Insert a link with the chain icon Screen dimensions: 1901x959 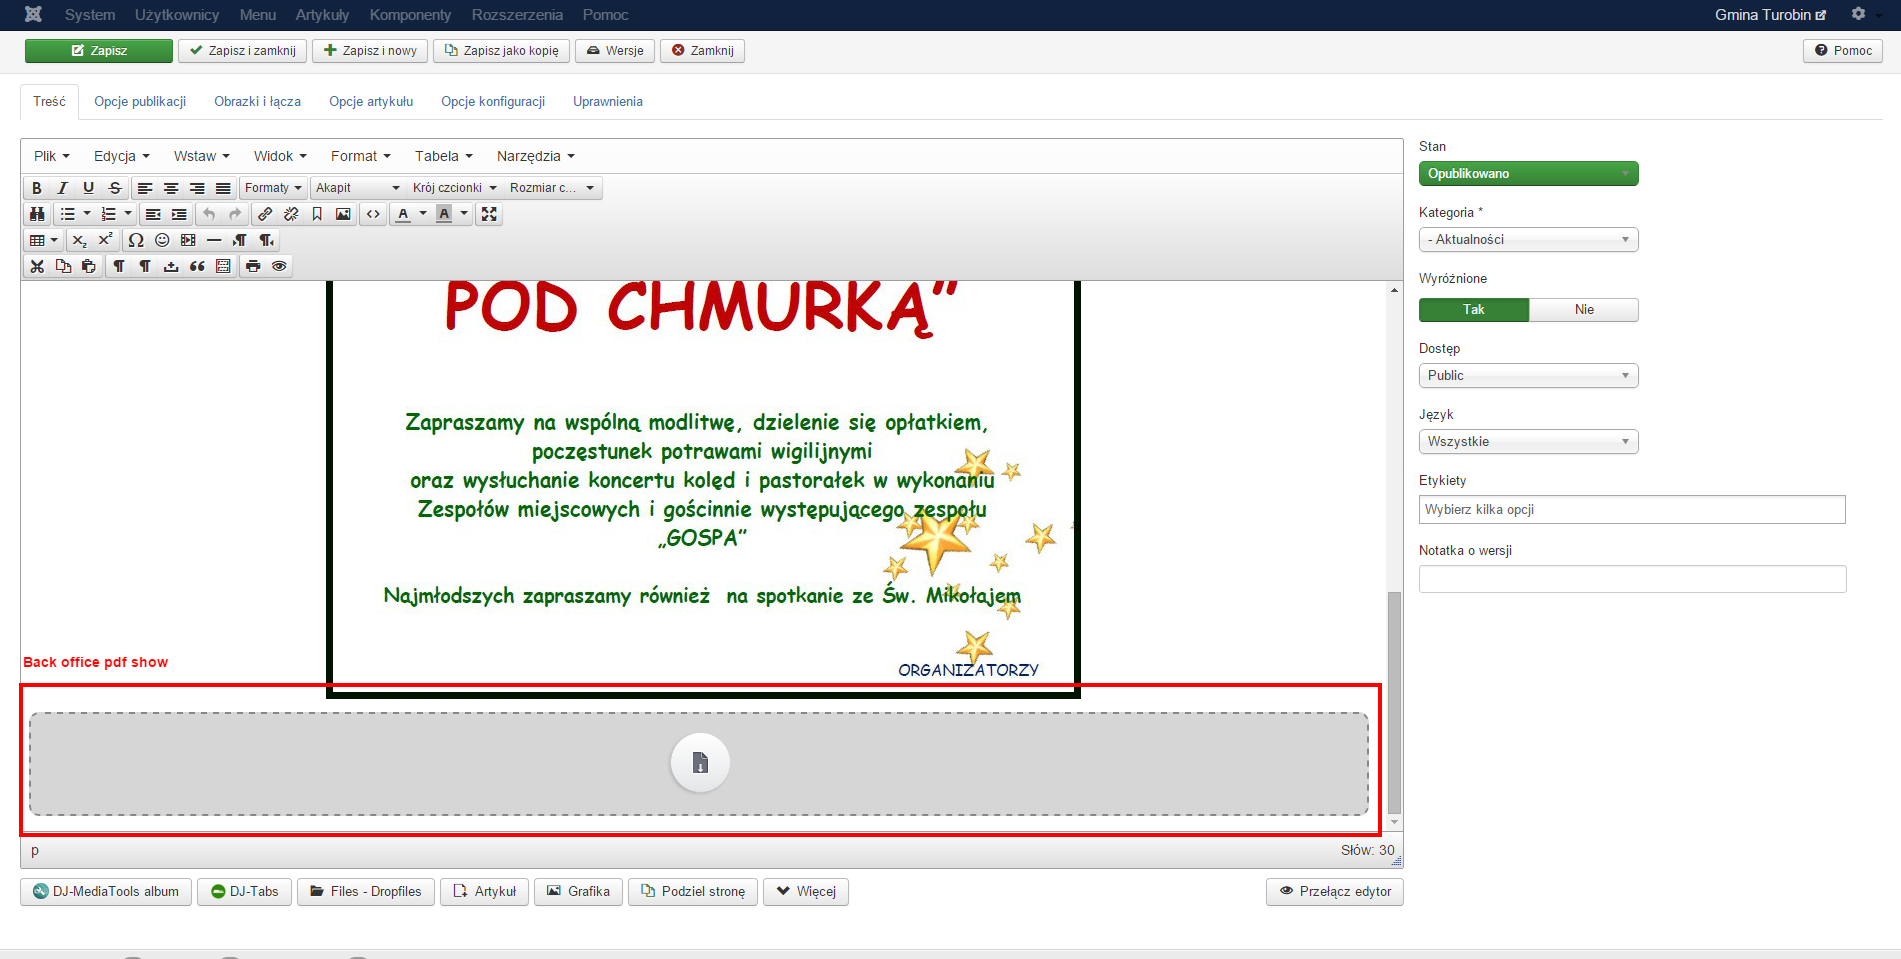[265, 214]
